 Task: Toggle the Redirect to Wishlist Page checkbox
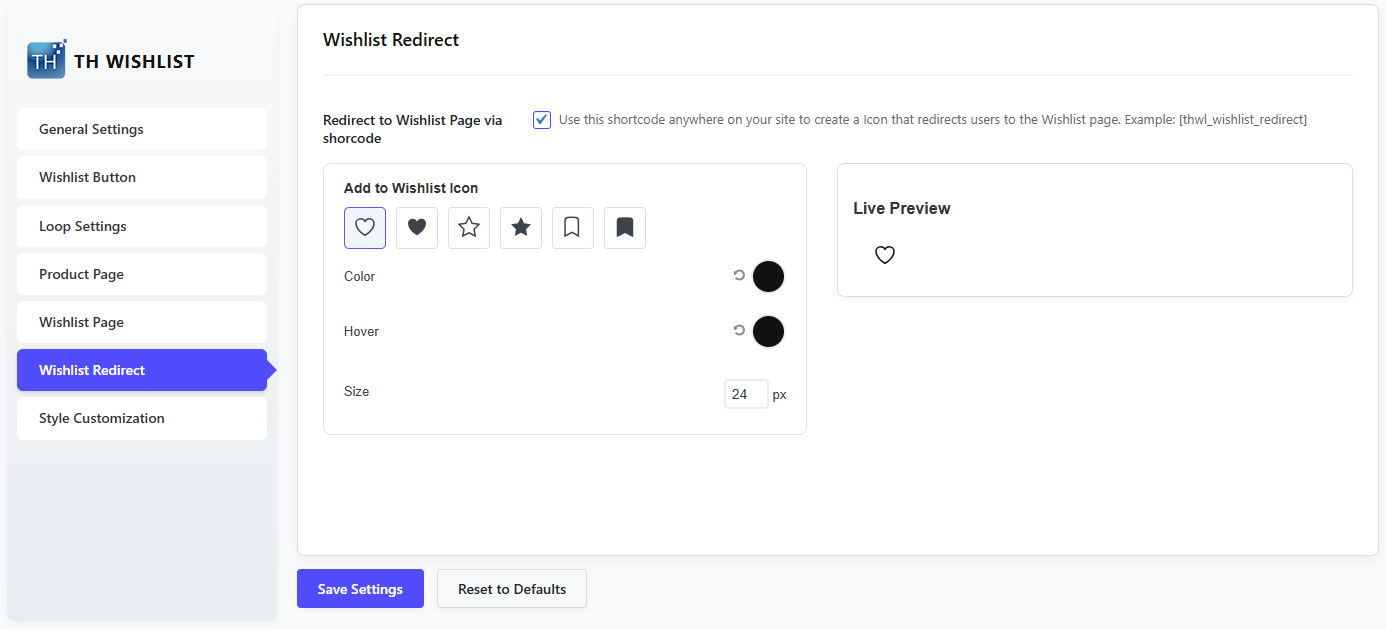click(x=542, y=120)
